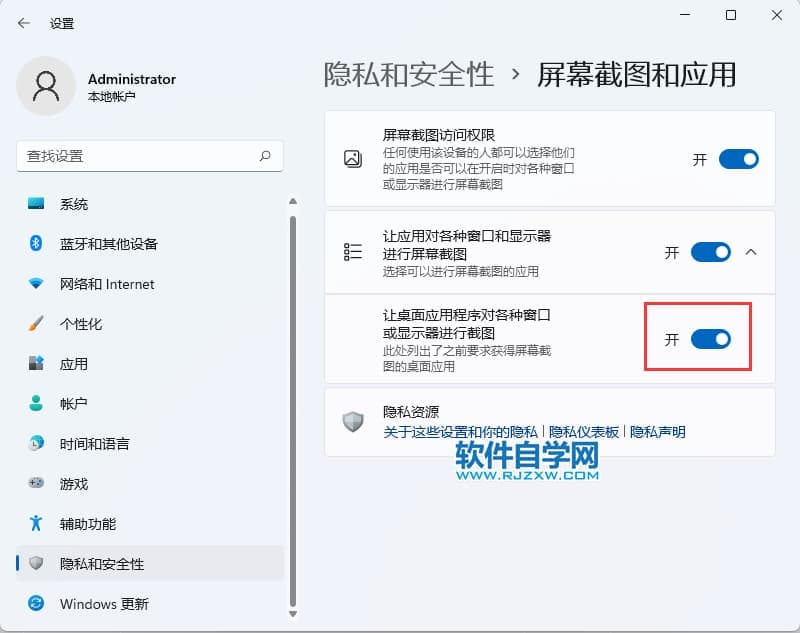Screen dimensions: 800x633
Task: Click the 应用 apps icon in sidebar
Action: pyautogui.click(x=37, y=364)
